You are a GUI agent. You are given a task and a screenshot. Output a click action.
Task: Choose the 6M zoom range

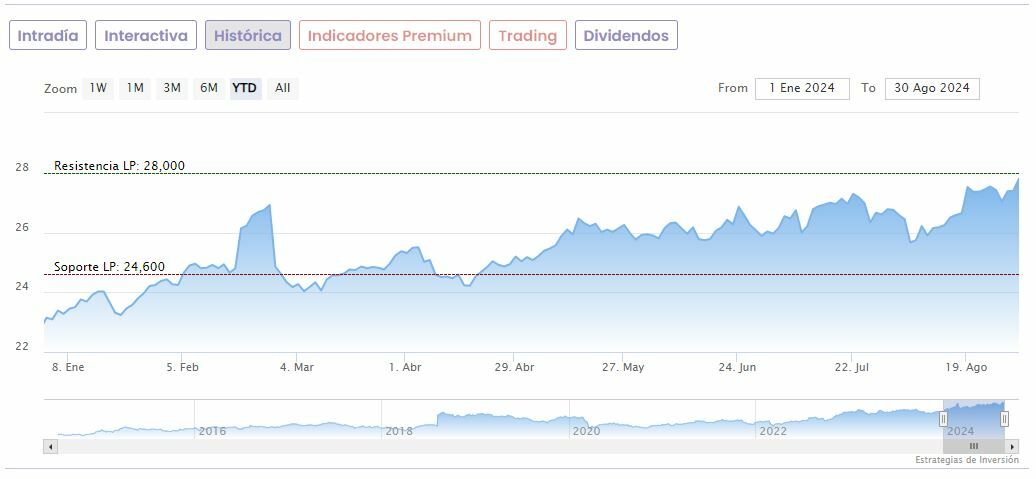coord(208,88)
